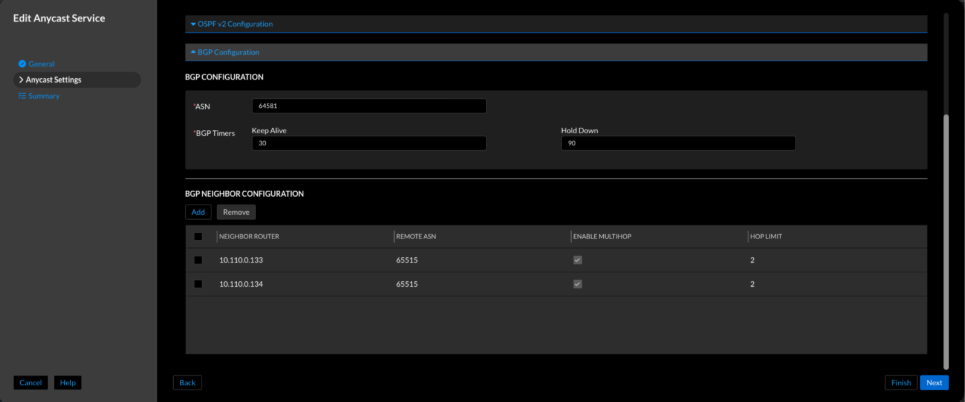Image resolution: width=965 pixels, height=402 pixels.
Task: Proceed with the Next button
Action: (x=934, y=382)
